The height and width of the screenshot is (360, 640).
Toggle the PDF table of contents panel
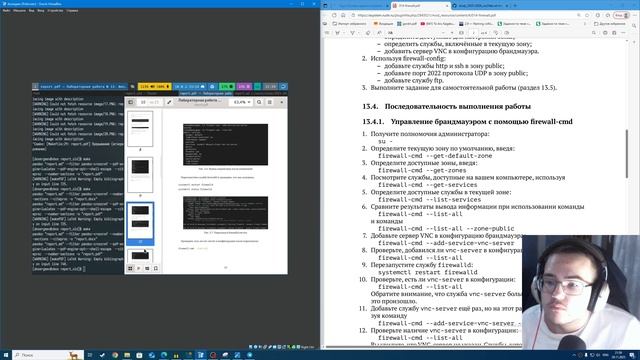point(327,33)
